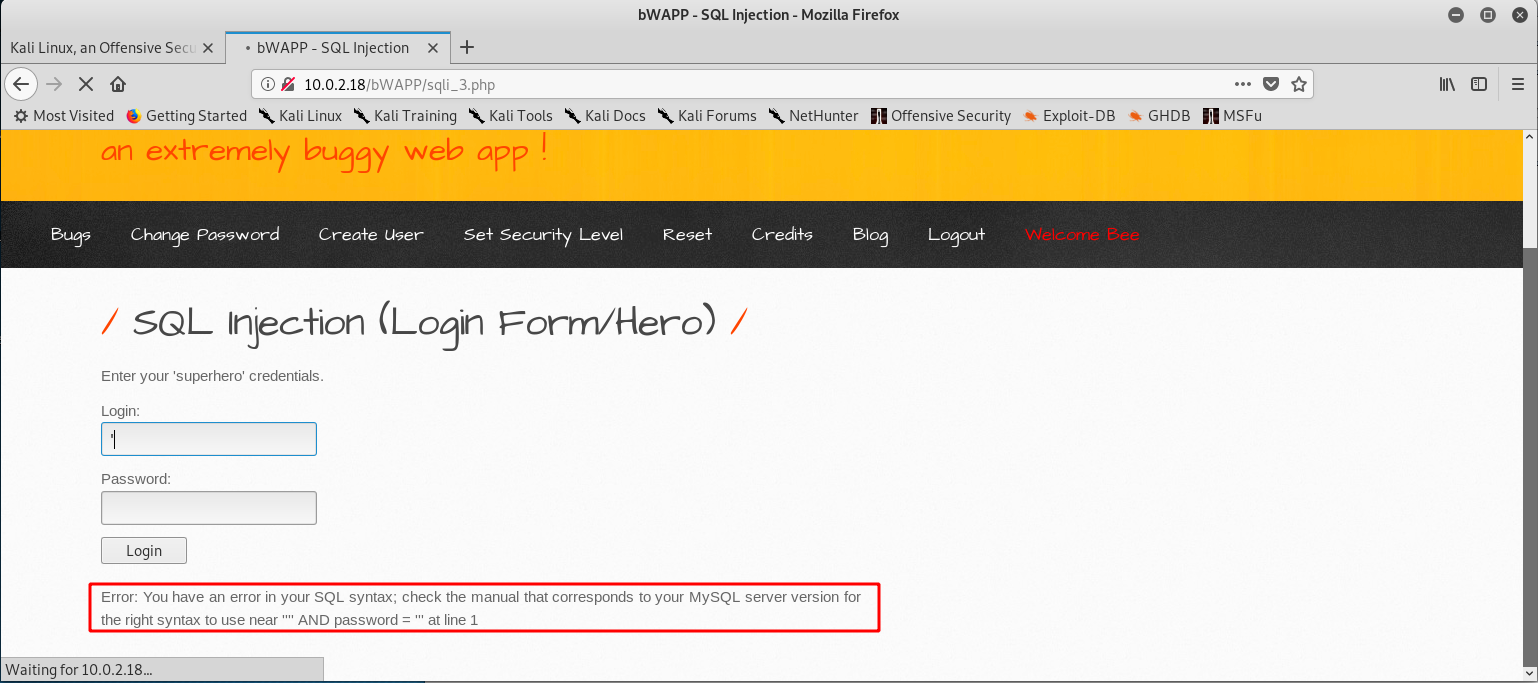Click the broken security shield indicator

click(288, 84)
